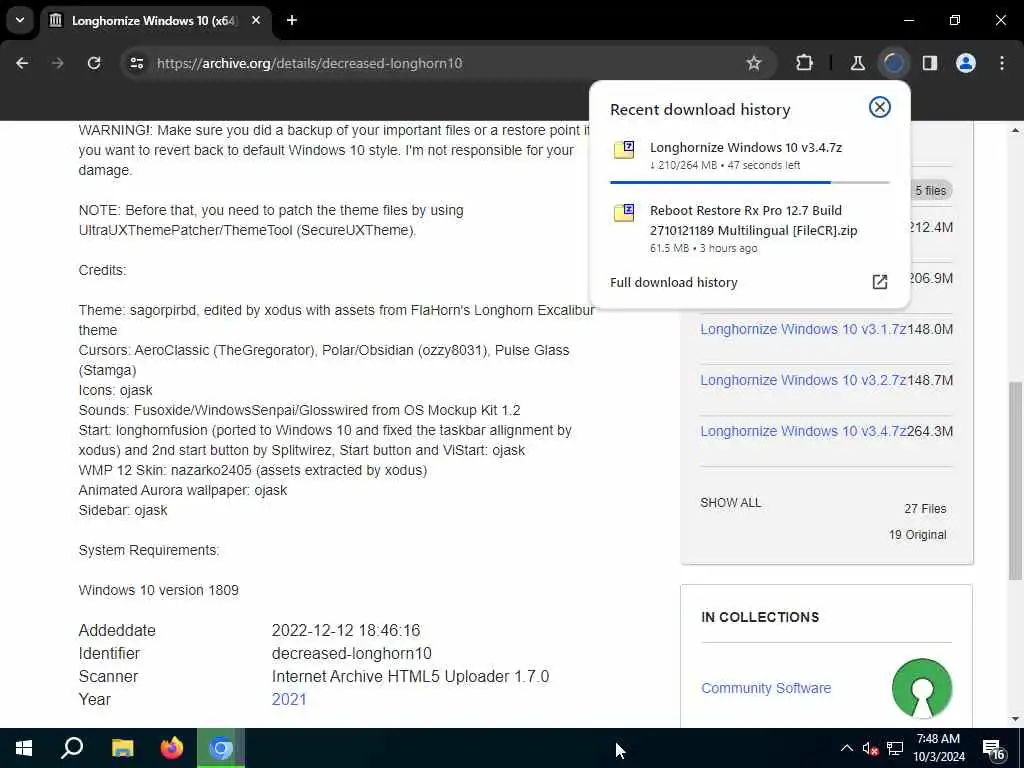Click the archive file icon of Longhornize download
Viewport: 1024px width, 768px height.
(624, 150)
